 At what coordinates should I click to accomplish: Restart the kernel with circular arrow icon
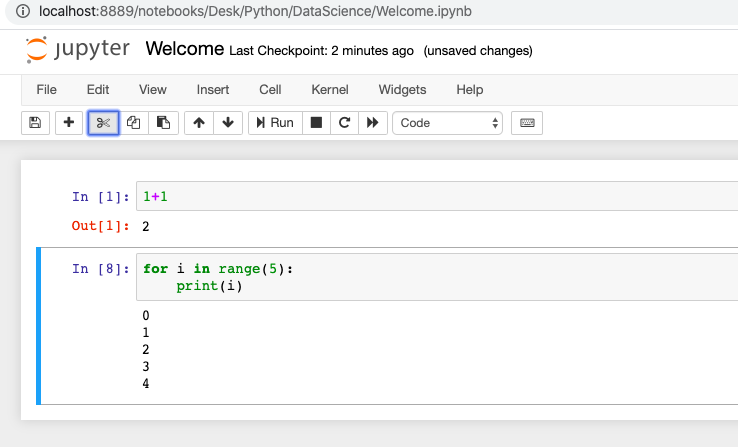pos(345,123)
